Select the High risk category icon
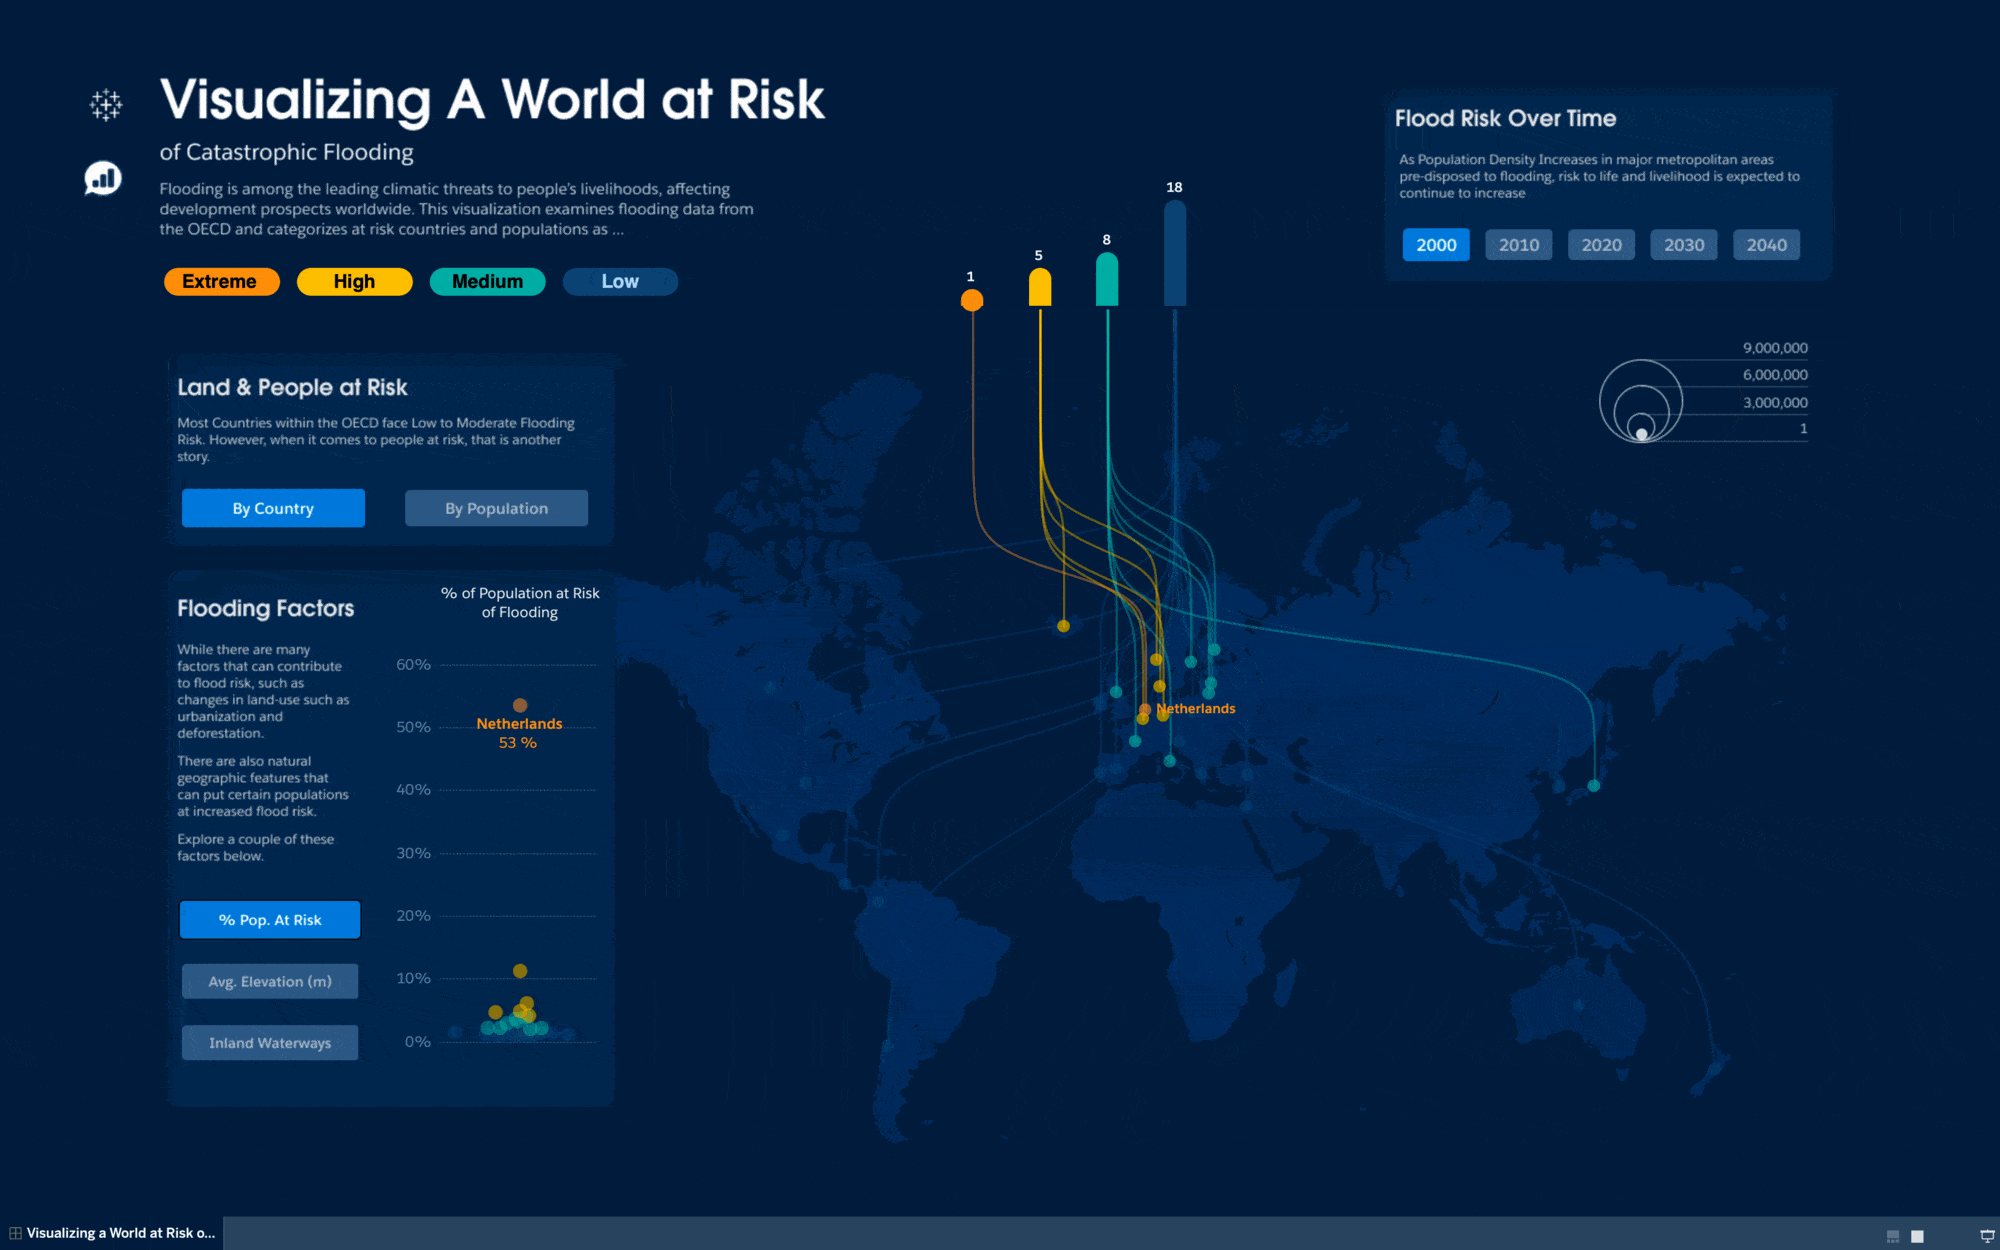Viewport: 2000px width, 1250px height. click(353, 281)
